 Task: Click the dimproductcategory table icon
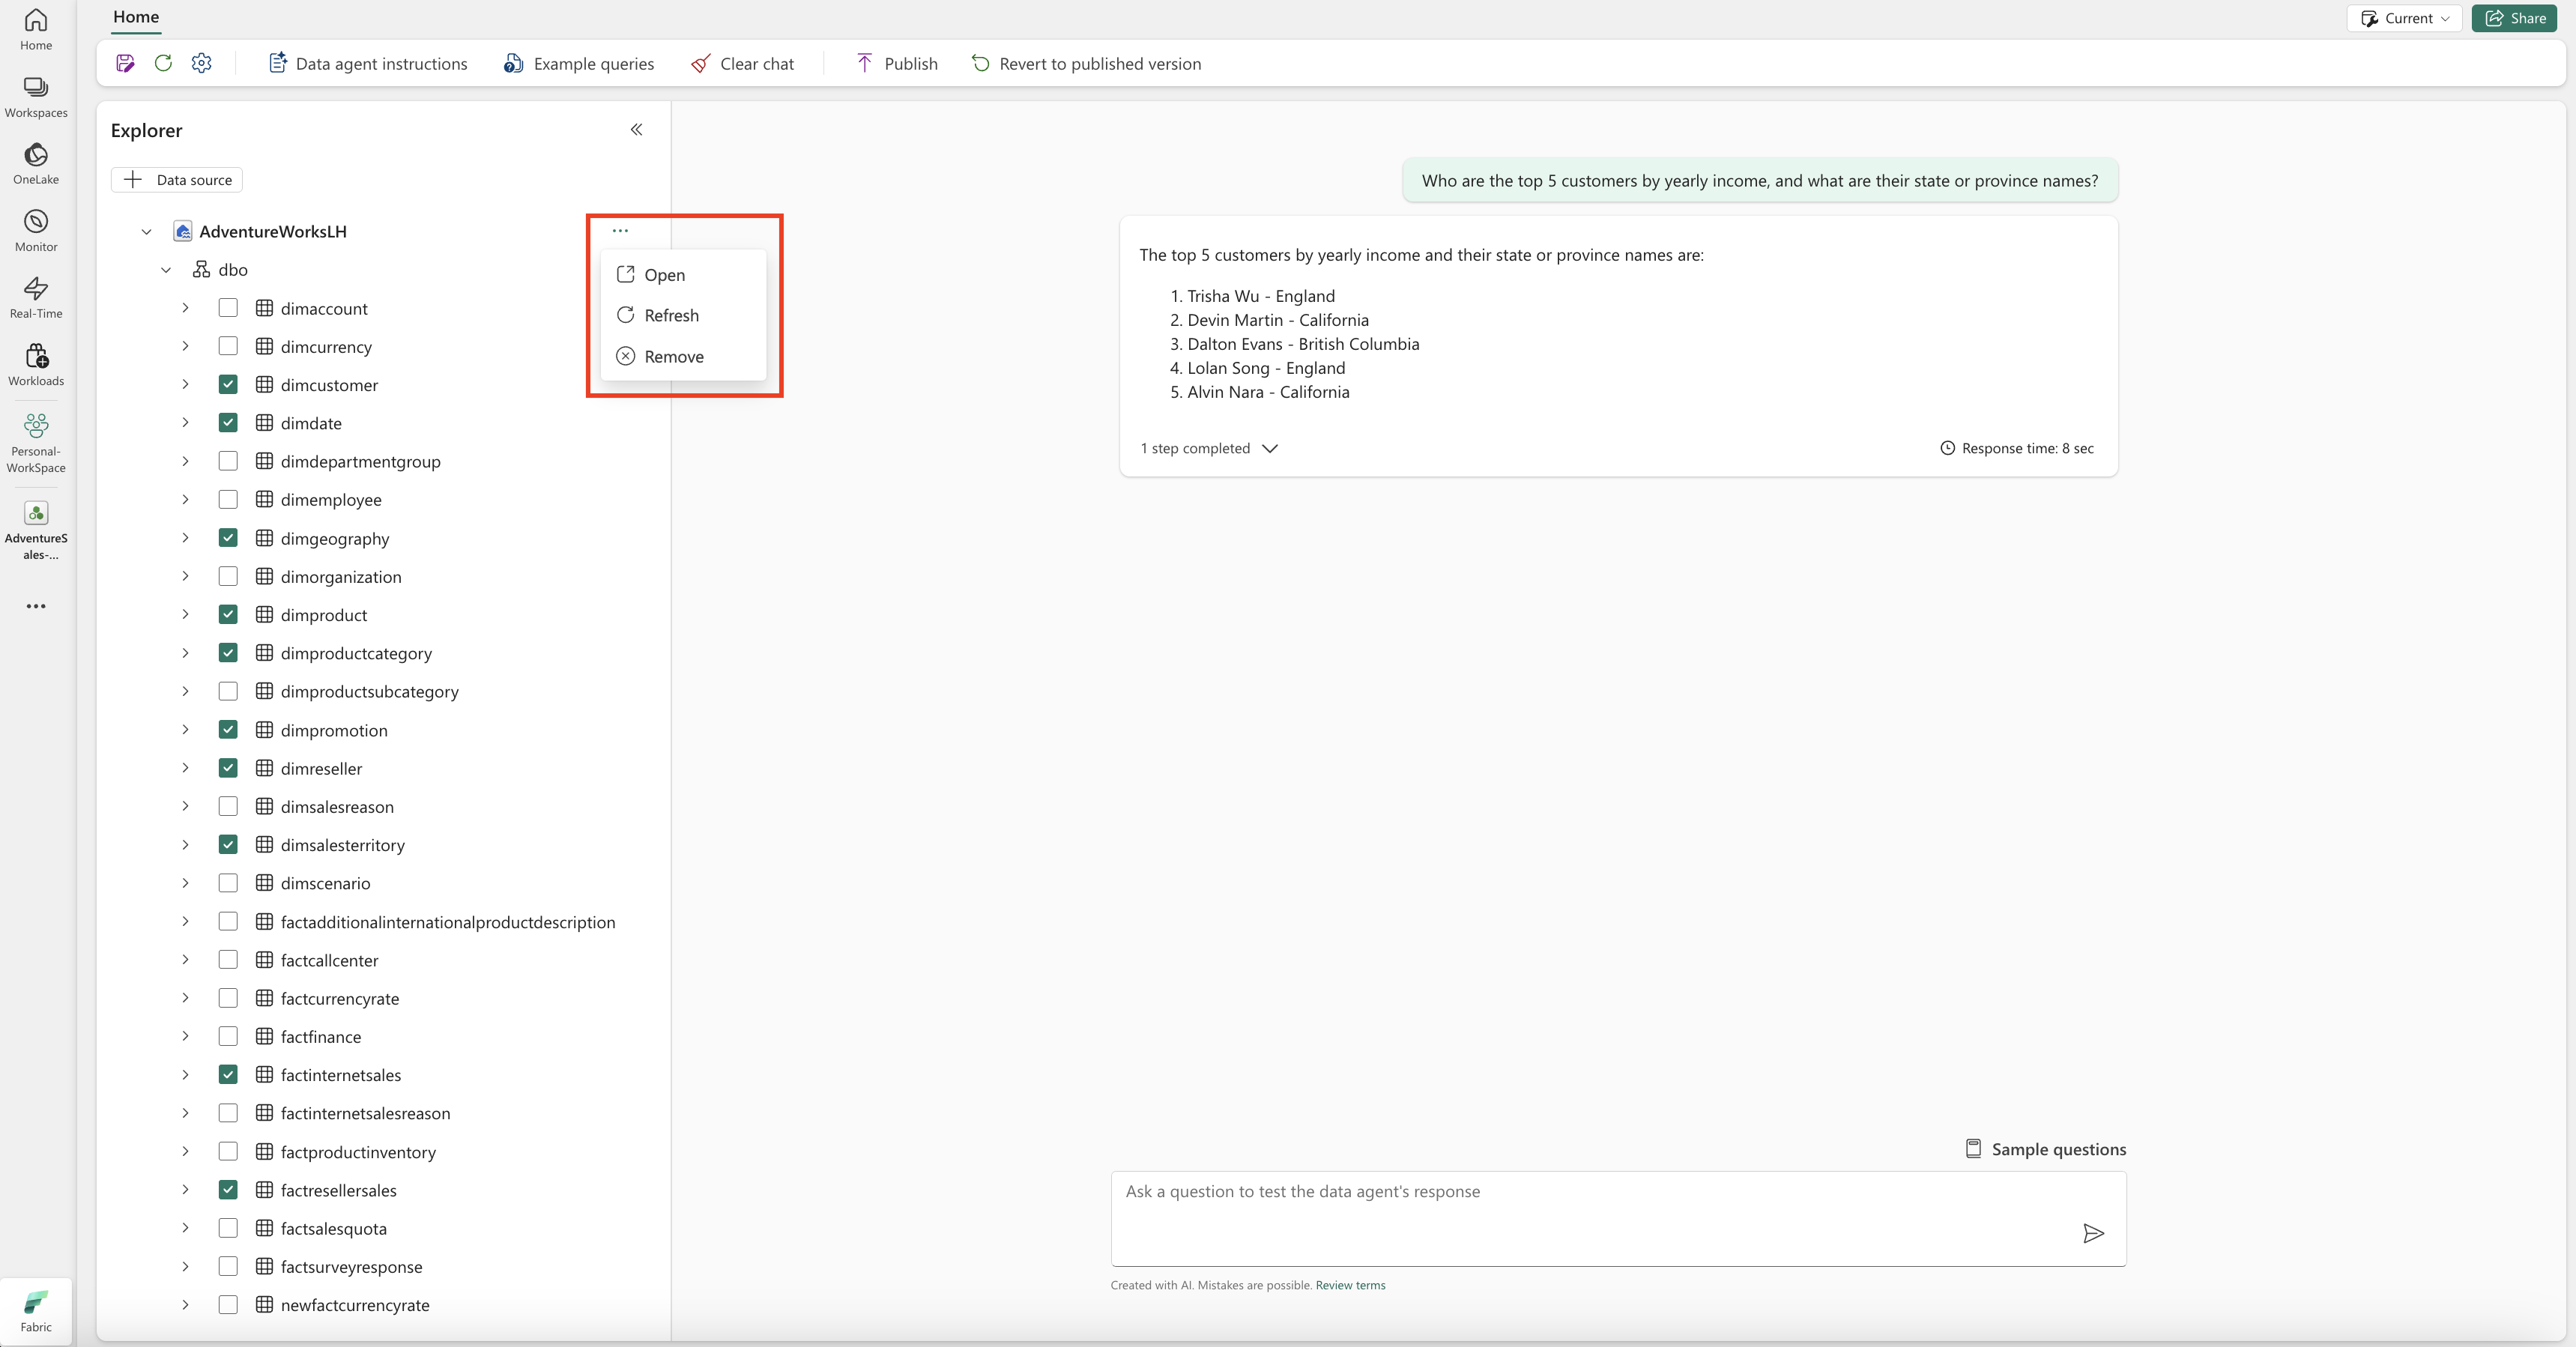[x=264, y=653]
